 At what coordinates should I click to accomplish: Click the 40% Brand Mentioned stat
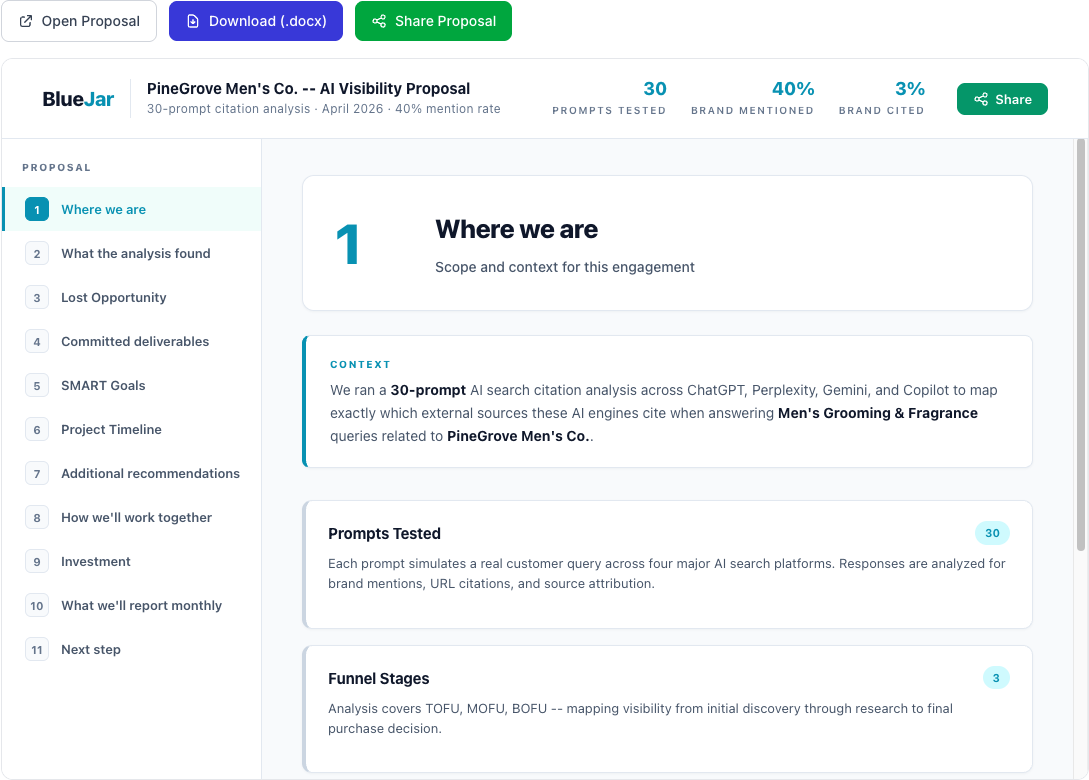[752, 99]
